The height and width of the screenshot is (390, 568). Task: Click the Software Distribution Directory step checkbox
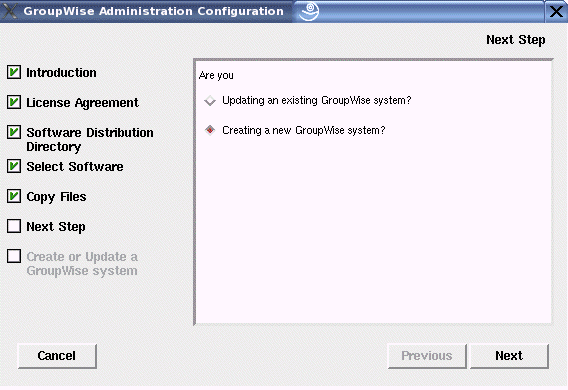pyautogui.click(x=14, y=132)
